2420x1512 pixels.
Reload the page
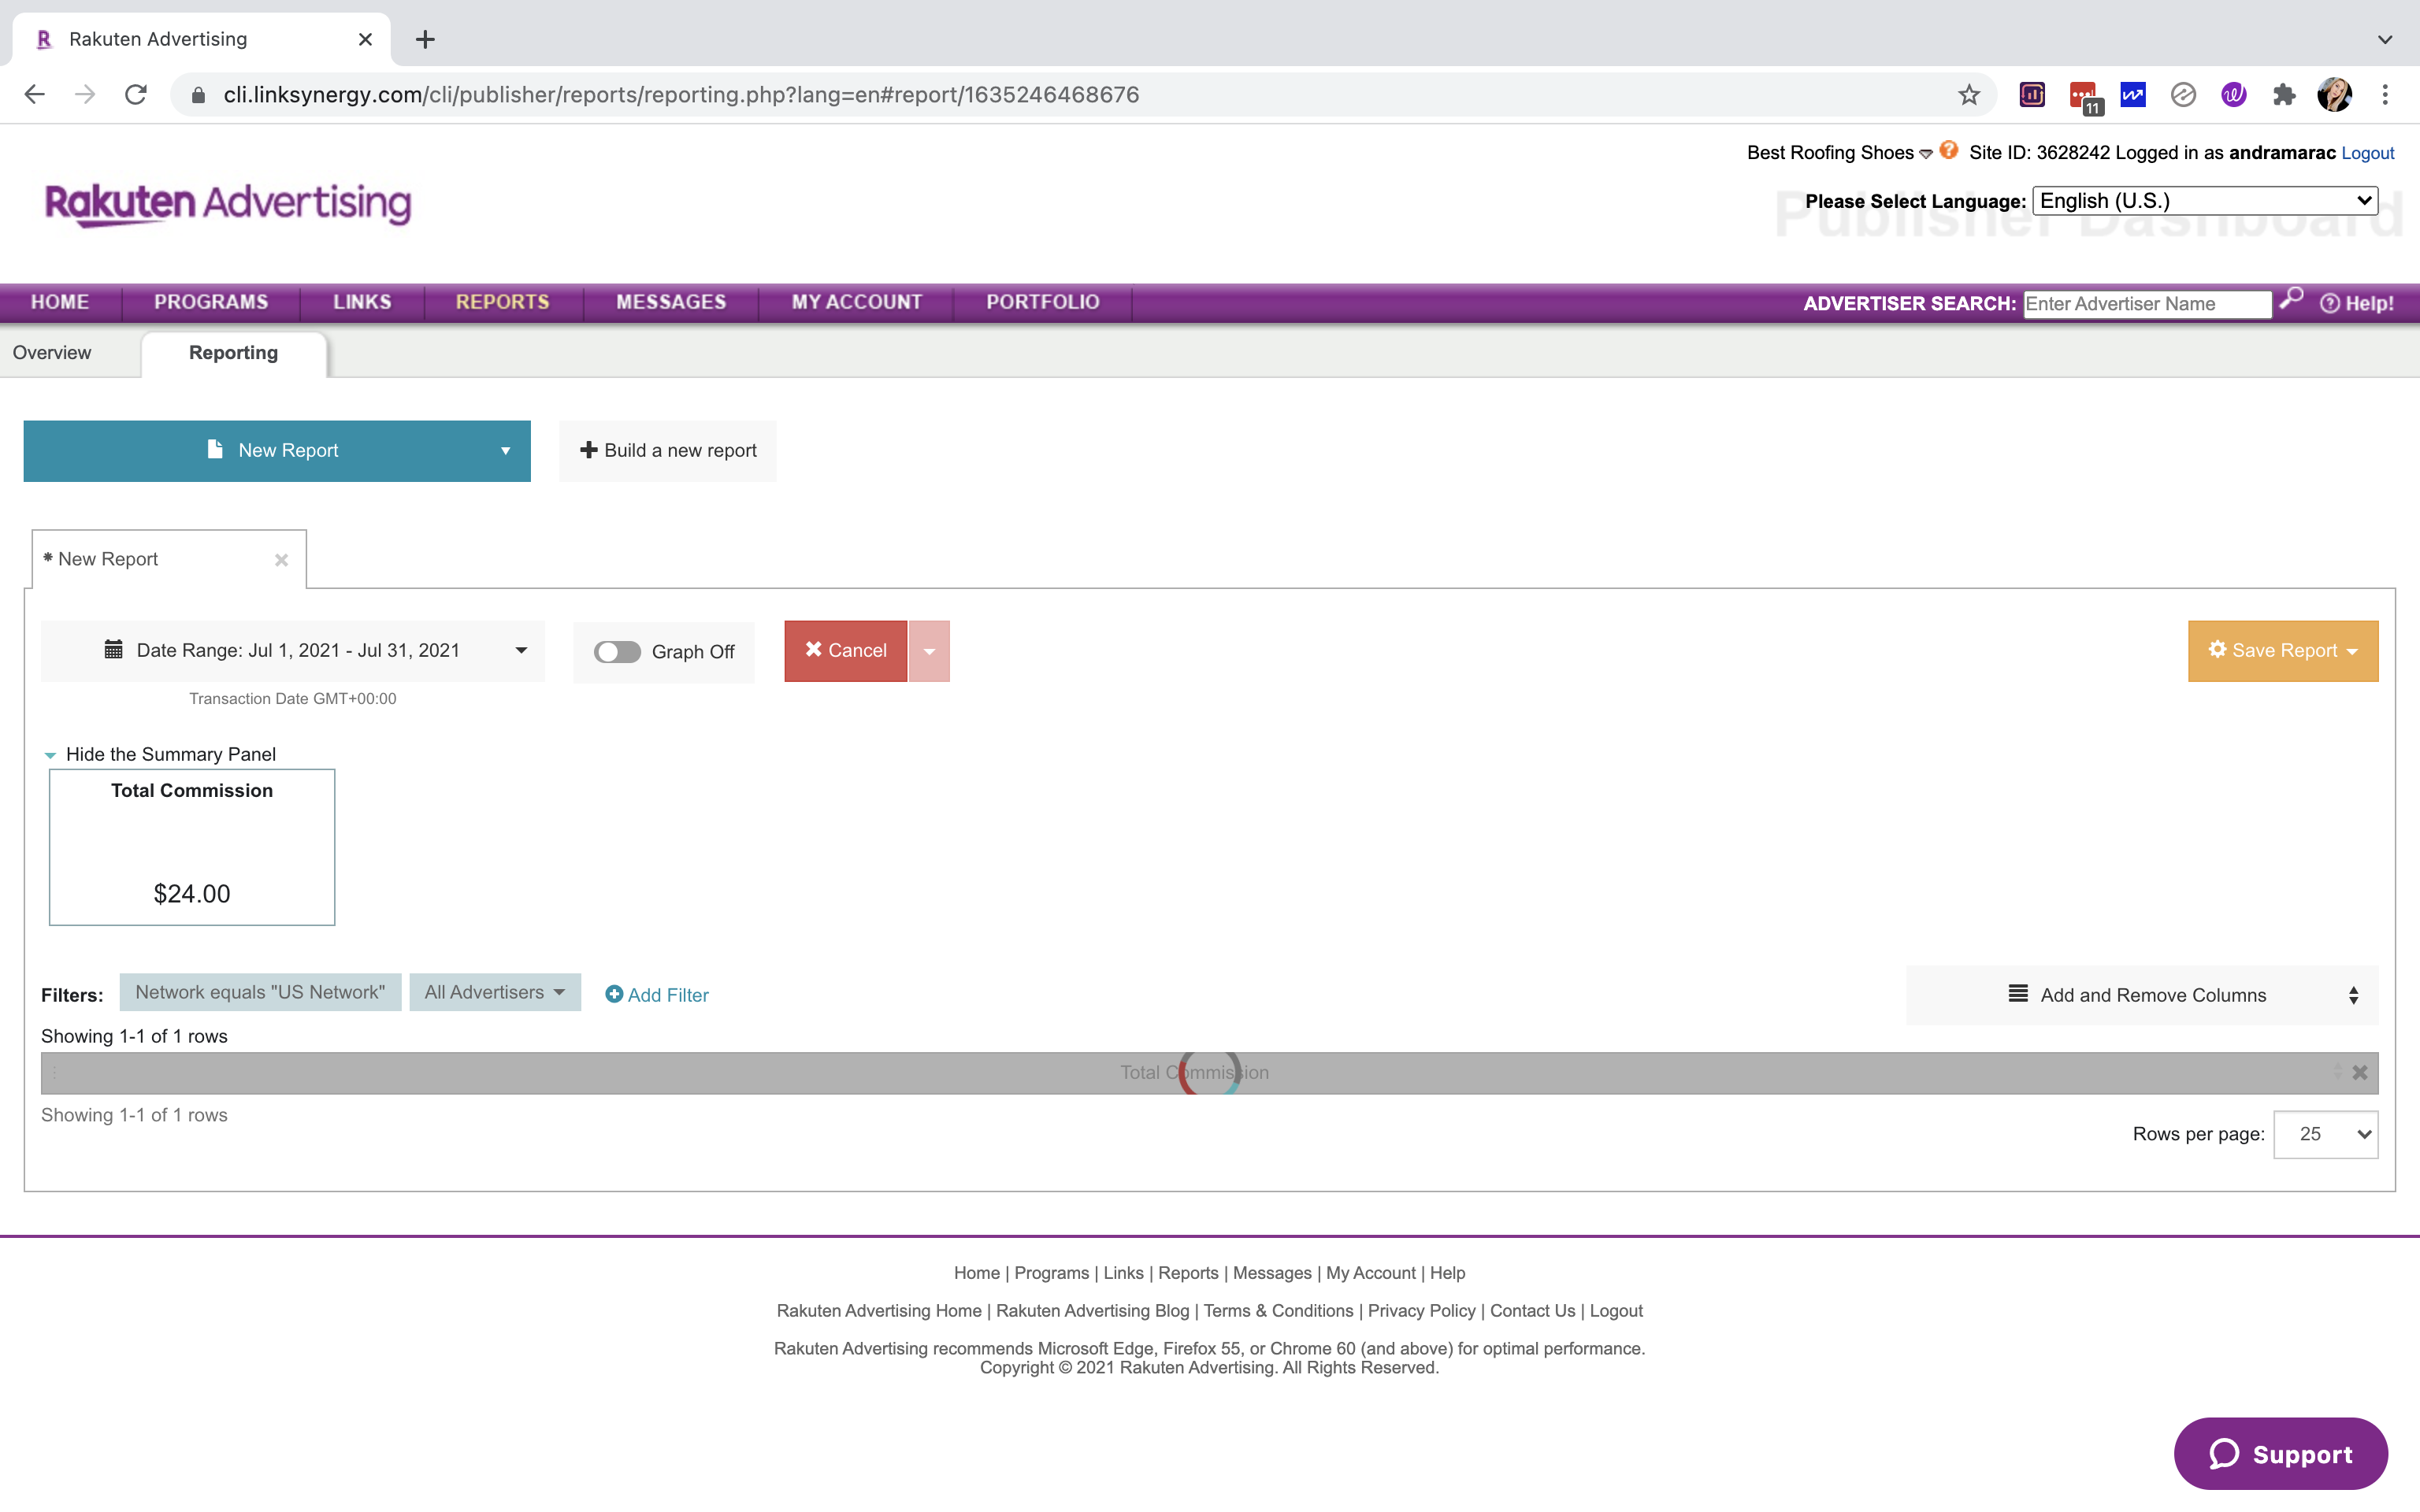pyautogui.click(x=136, y=94)
